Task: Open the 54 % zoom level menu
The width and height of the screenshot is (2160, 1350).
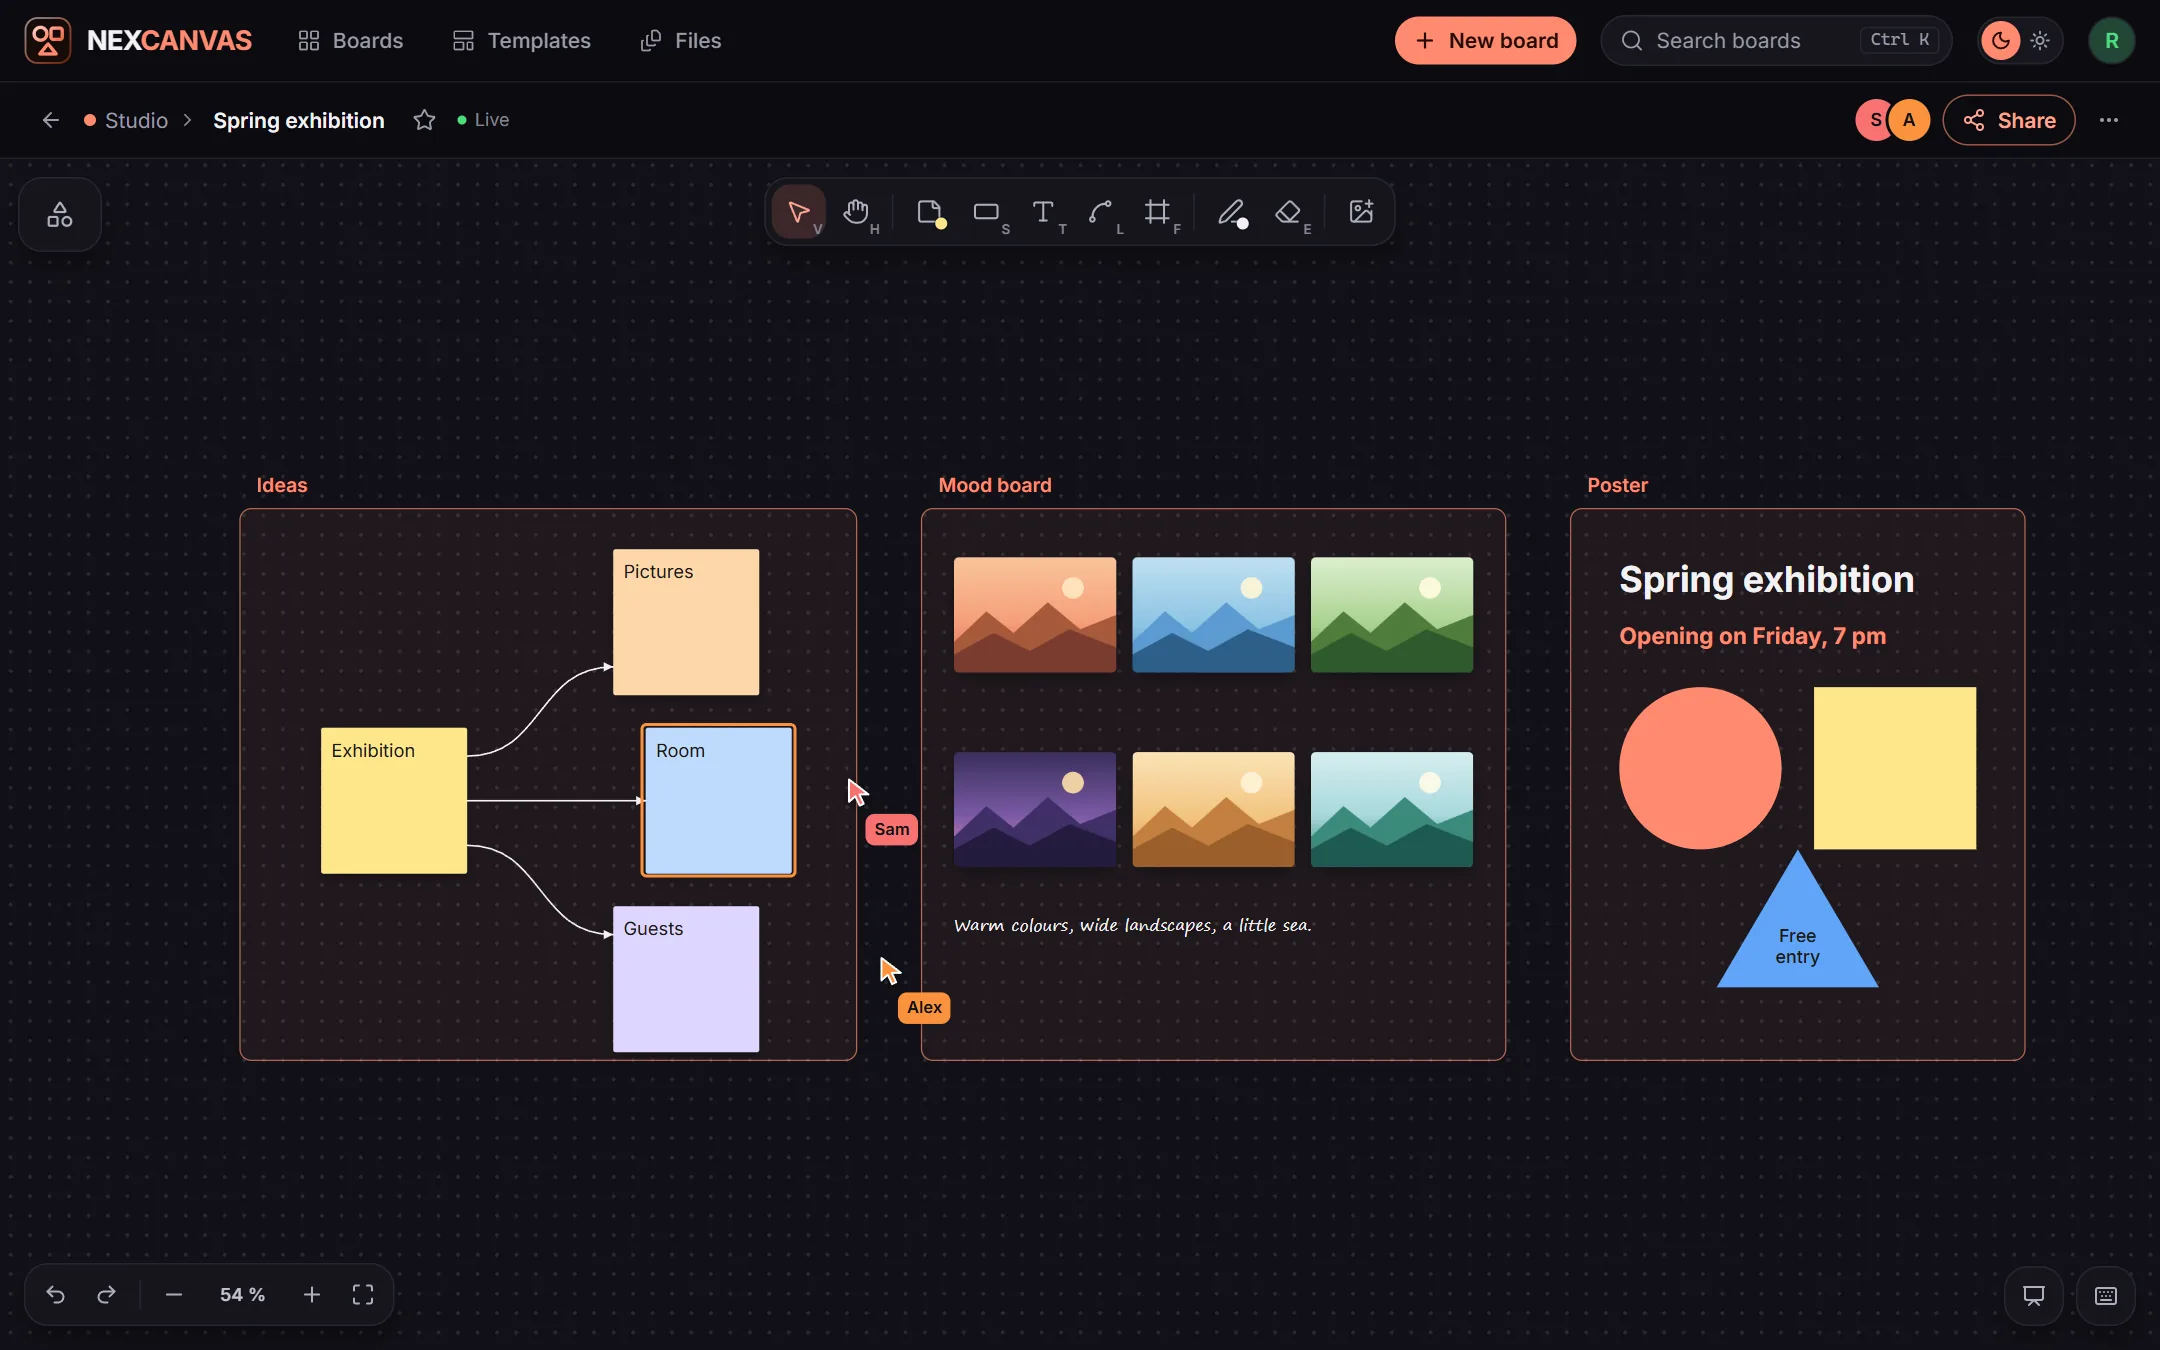Action: point(242,1295)
